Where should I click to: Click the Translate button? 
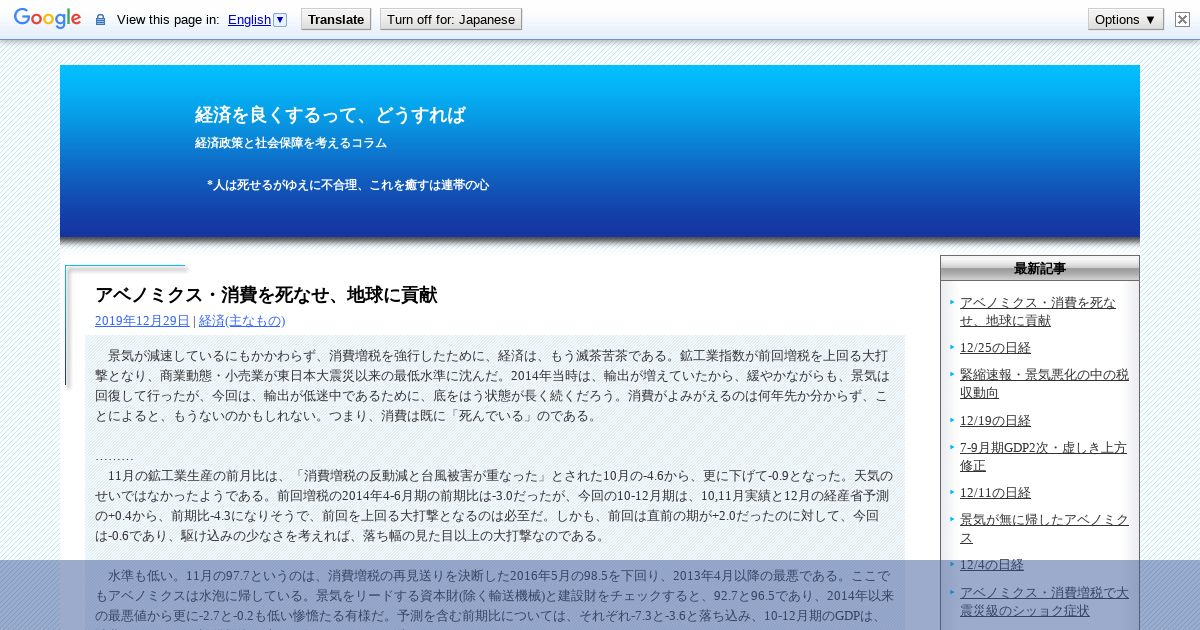click(336, 19)
